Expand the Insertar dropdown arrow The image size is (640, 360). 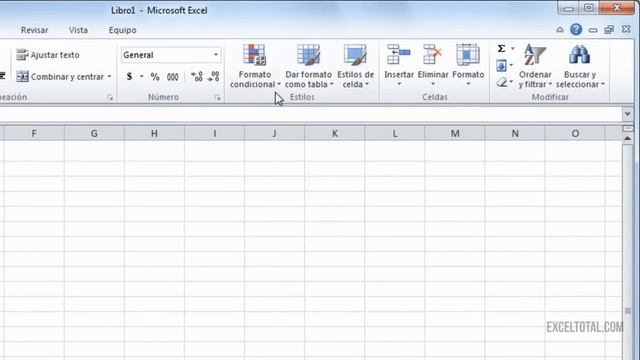[399, 84]
